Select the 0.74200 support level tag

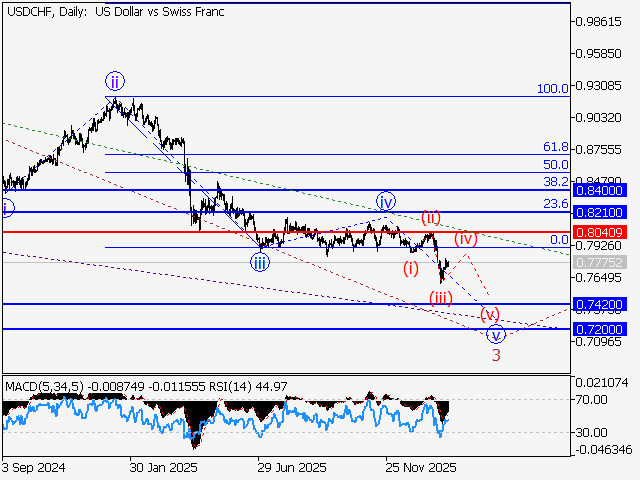[x=599, y=304]
